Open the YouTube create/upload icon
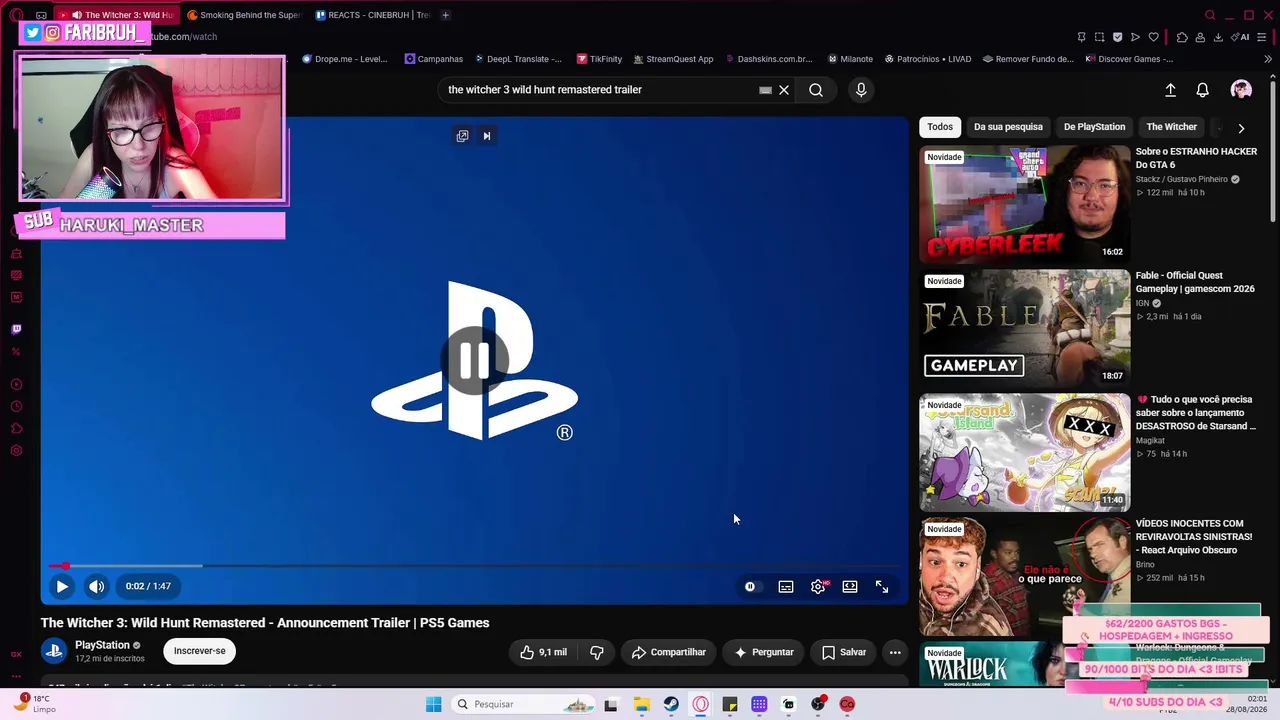1280x720 pixels. 1170,90
